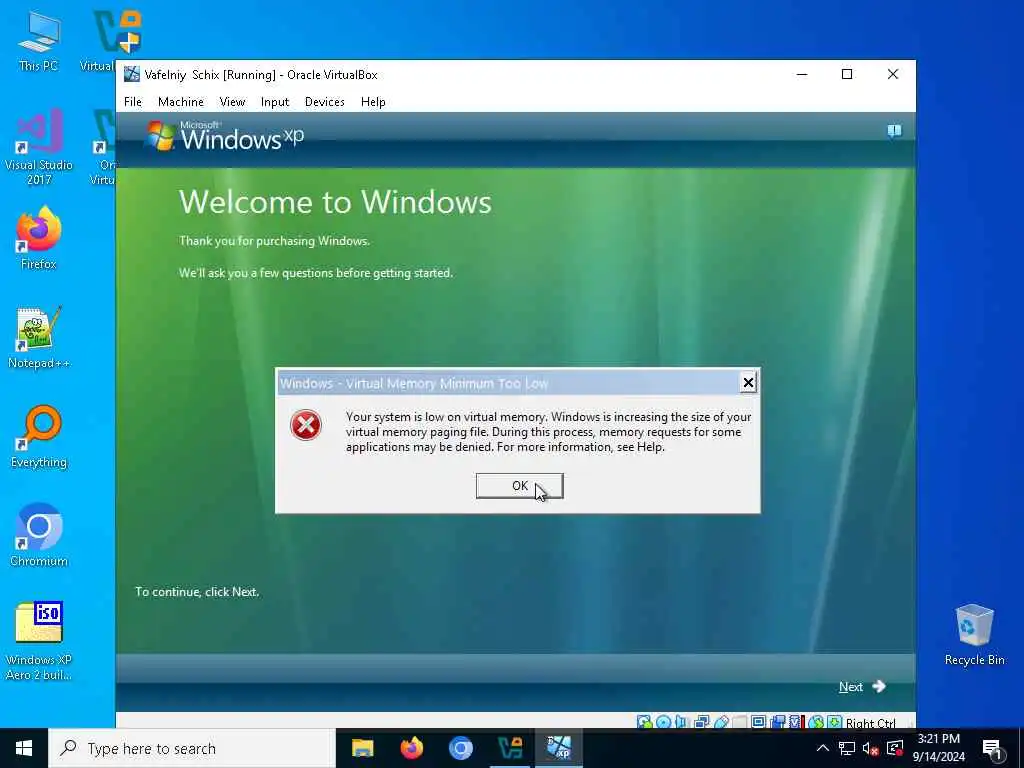1024x768 pixels.
Task: Click the green Next arrow icon
Action: click(x=879, y=686)
